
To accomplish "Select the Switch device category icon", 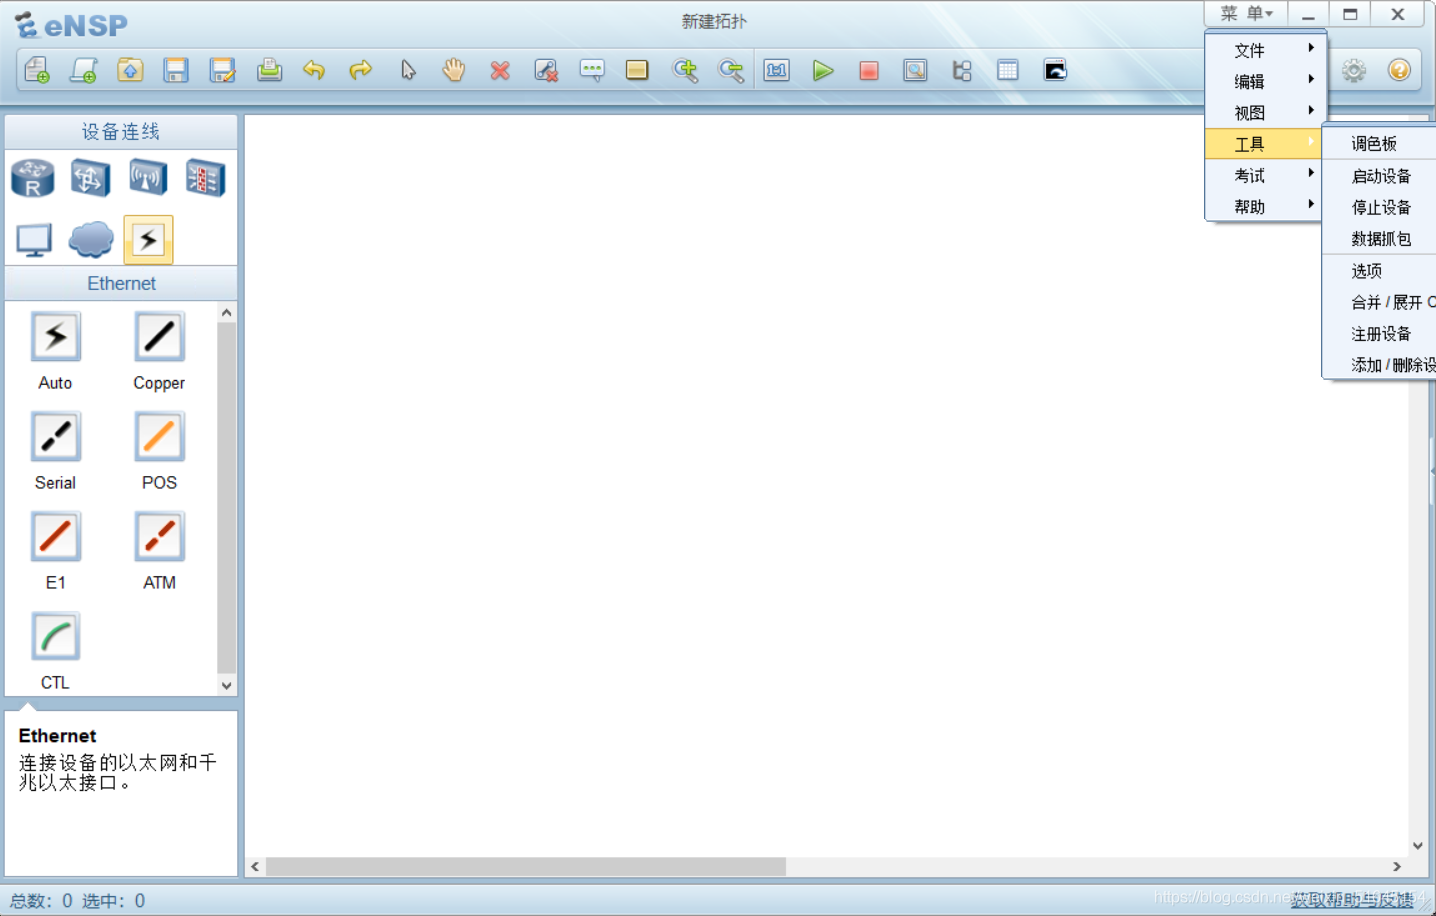I will [x=90, y=178].
